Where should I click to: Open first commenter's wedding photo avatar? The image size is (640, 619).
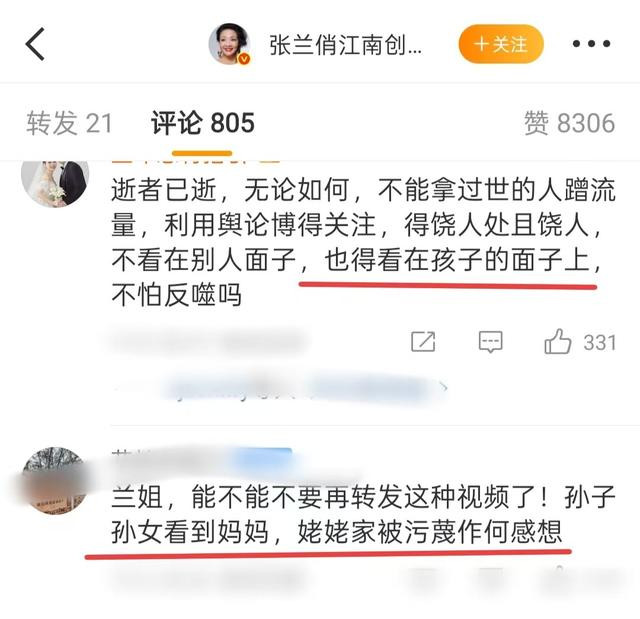(55, 183)
